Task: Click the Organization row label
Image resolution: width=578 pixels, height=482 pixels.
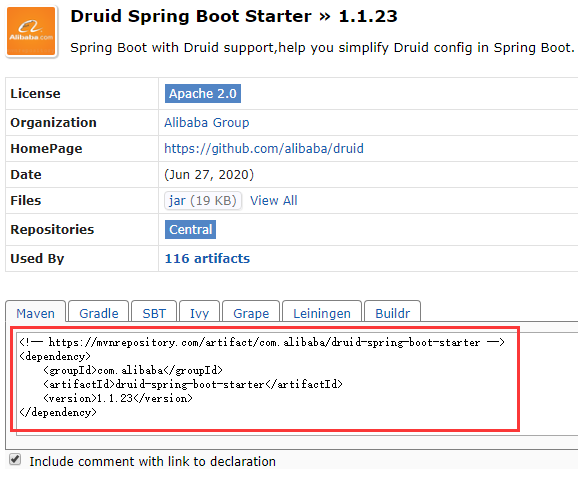Action: pyautogui.click(x=53, y=123)
